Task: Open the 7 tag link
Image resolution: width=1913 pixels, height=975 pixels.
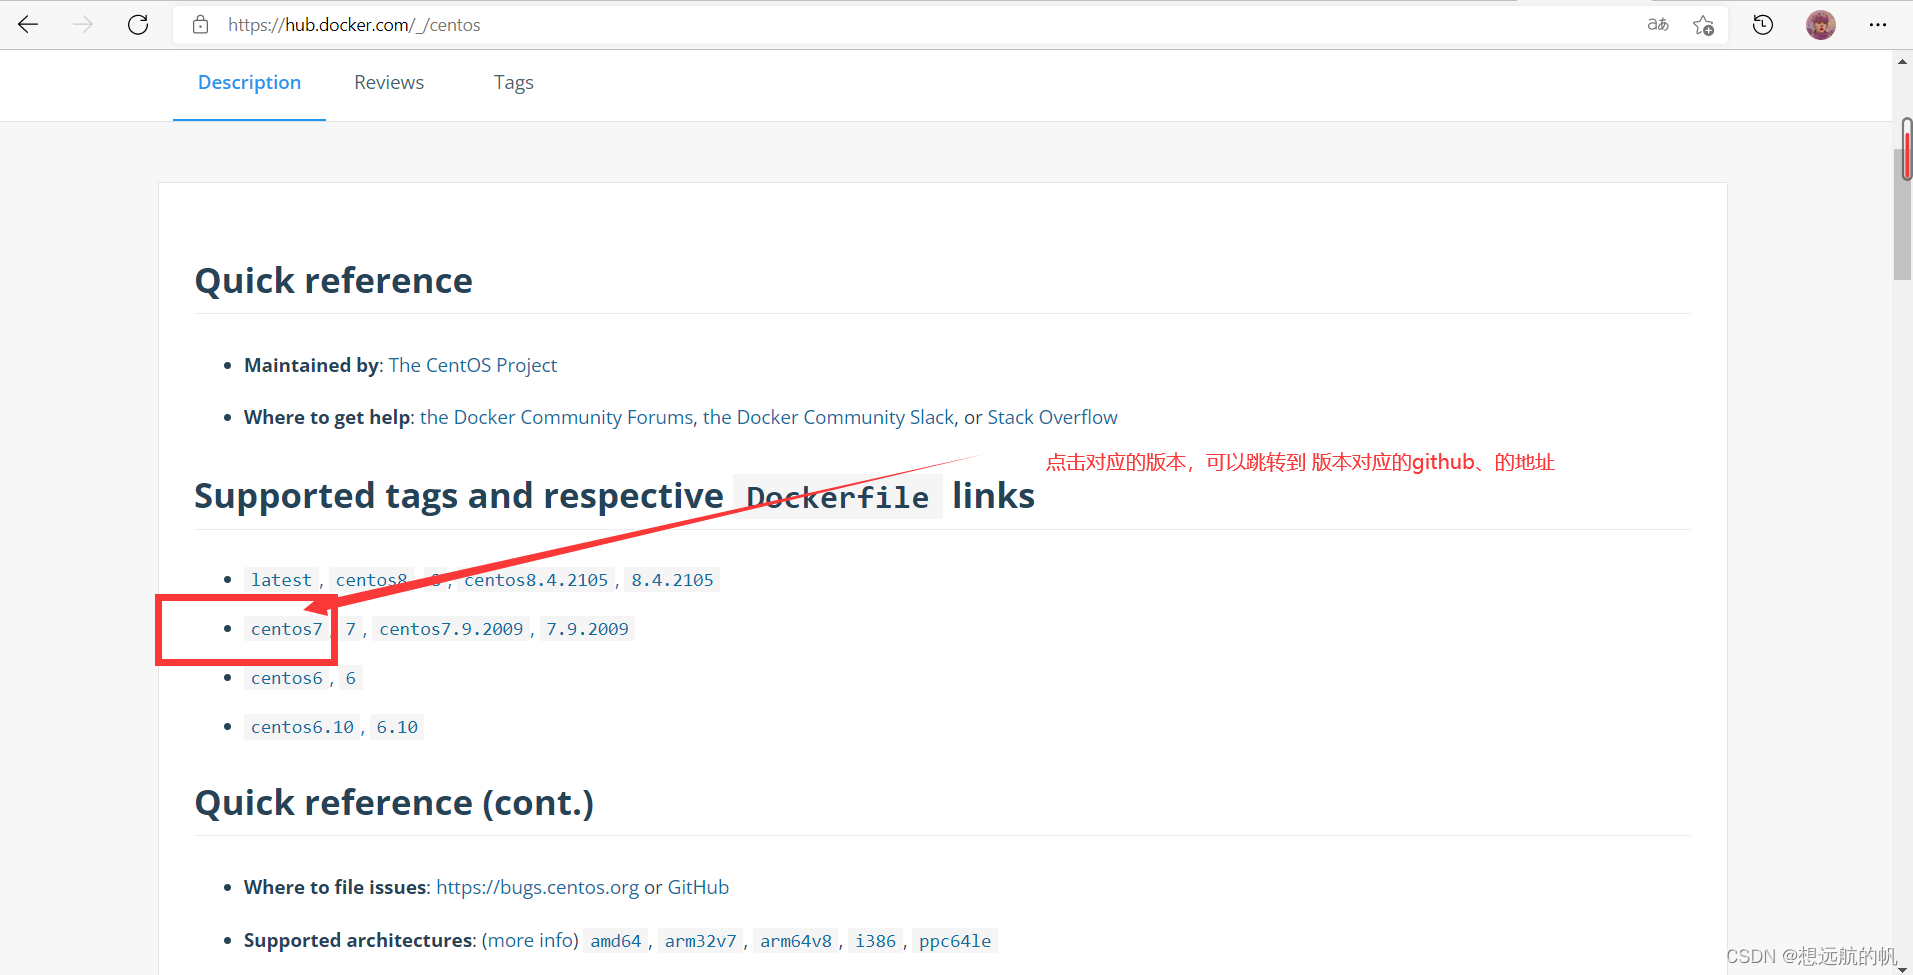Action: tap(351, 629)
